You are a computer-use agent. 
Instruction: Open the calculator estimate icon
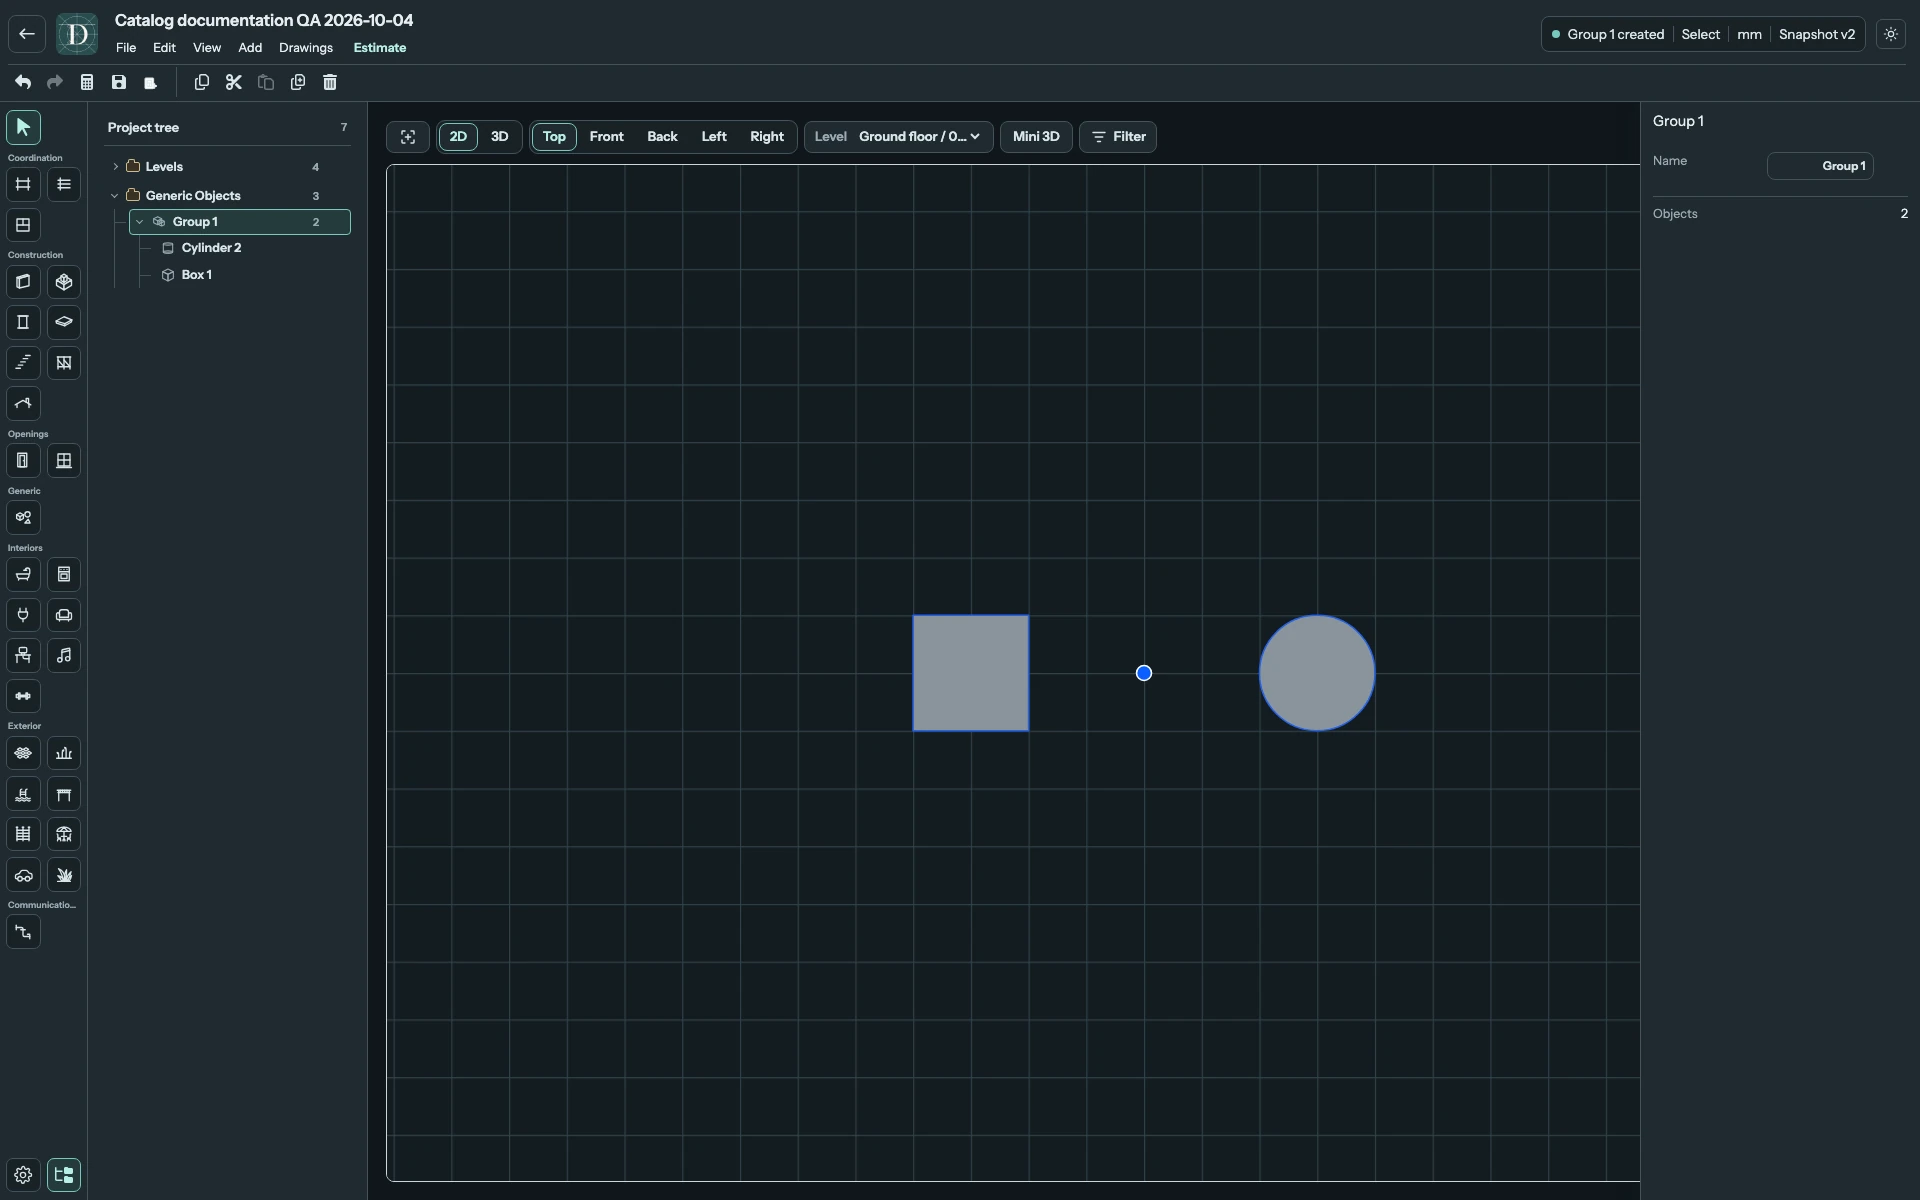pyautogui.click(x=87, y=82)
